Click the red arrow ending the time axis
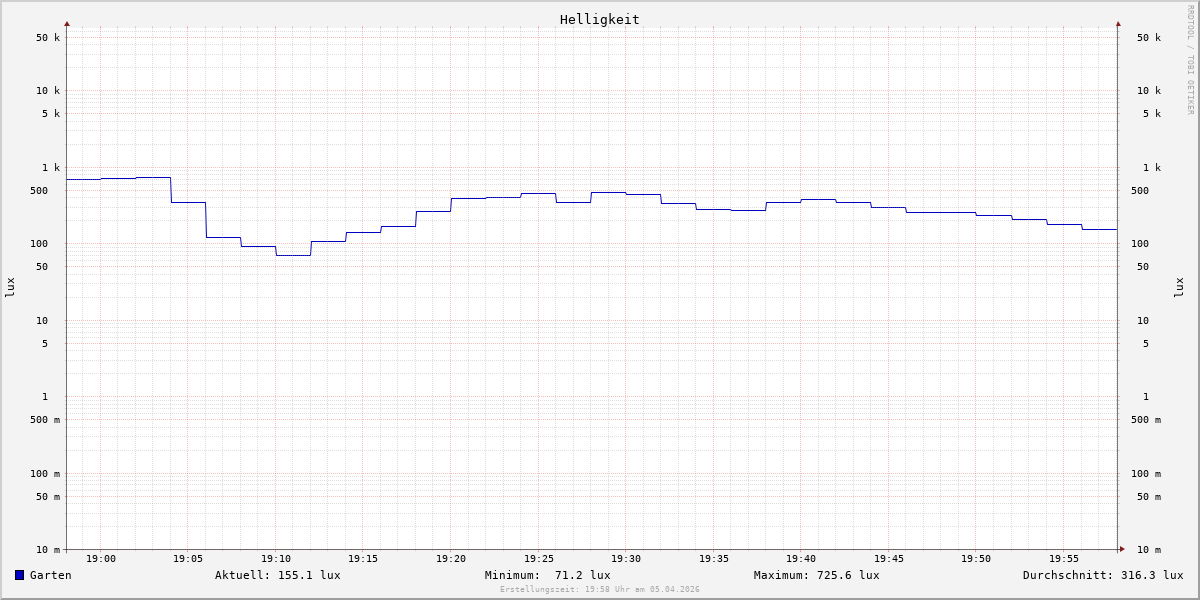 [x=1122, y=549]
